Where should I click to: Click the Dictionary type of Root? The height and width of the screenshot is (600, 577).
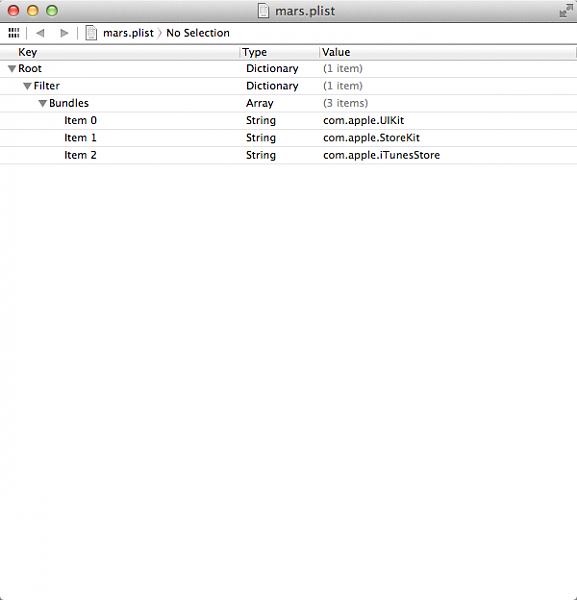[272, 68]
